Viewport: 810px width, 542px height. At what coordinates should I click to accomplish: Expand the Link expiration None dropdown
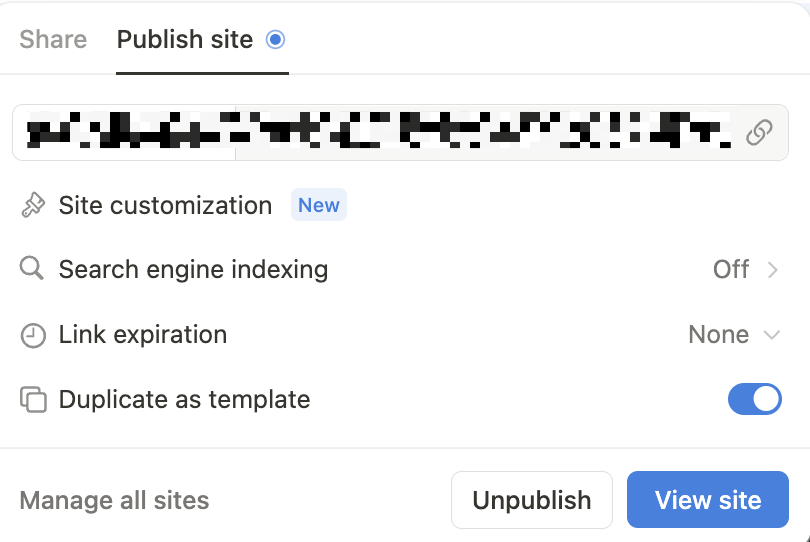(734, 335)
